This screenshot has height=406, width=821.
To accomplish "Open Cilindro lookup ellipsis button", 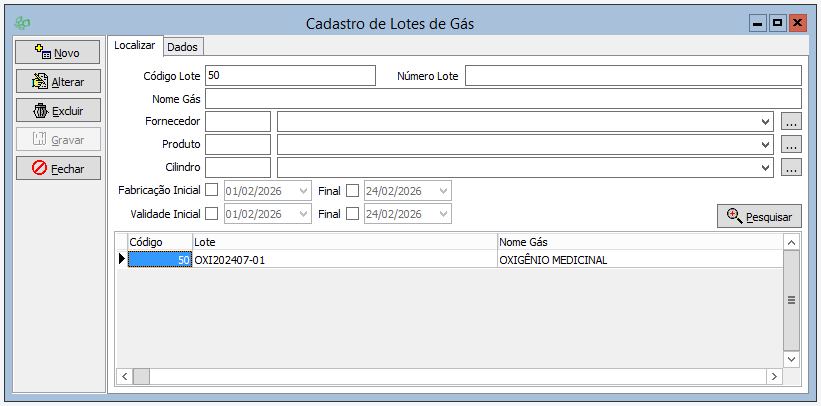I will tap(791, 168).
